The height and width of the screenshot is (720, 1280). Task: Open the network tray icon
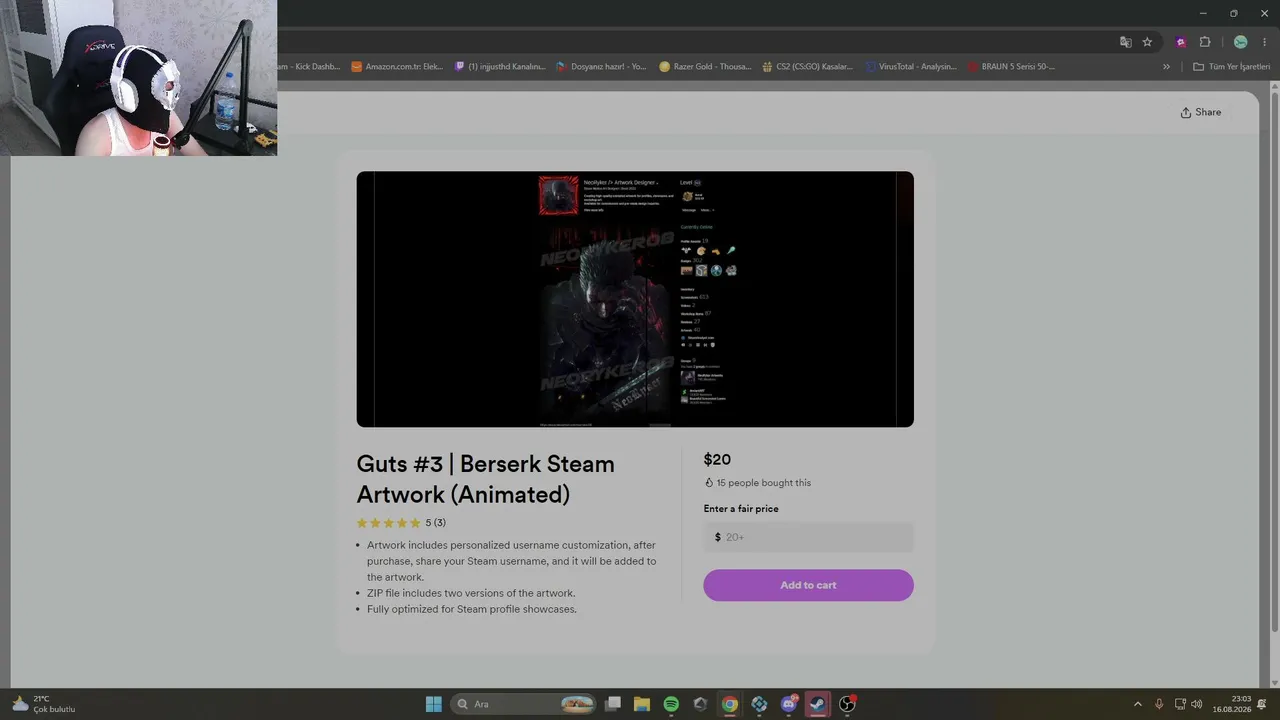(x=1180, y=704)
